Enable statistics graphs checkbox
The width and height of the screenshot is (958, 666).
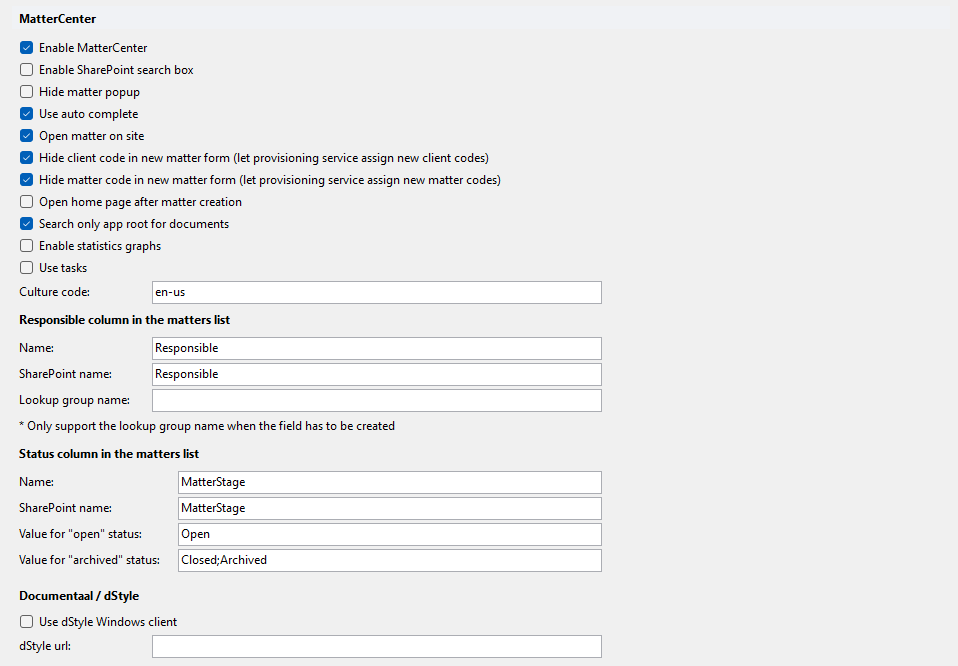[26, 246]
